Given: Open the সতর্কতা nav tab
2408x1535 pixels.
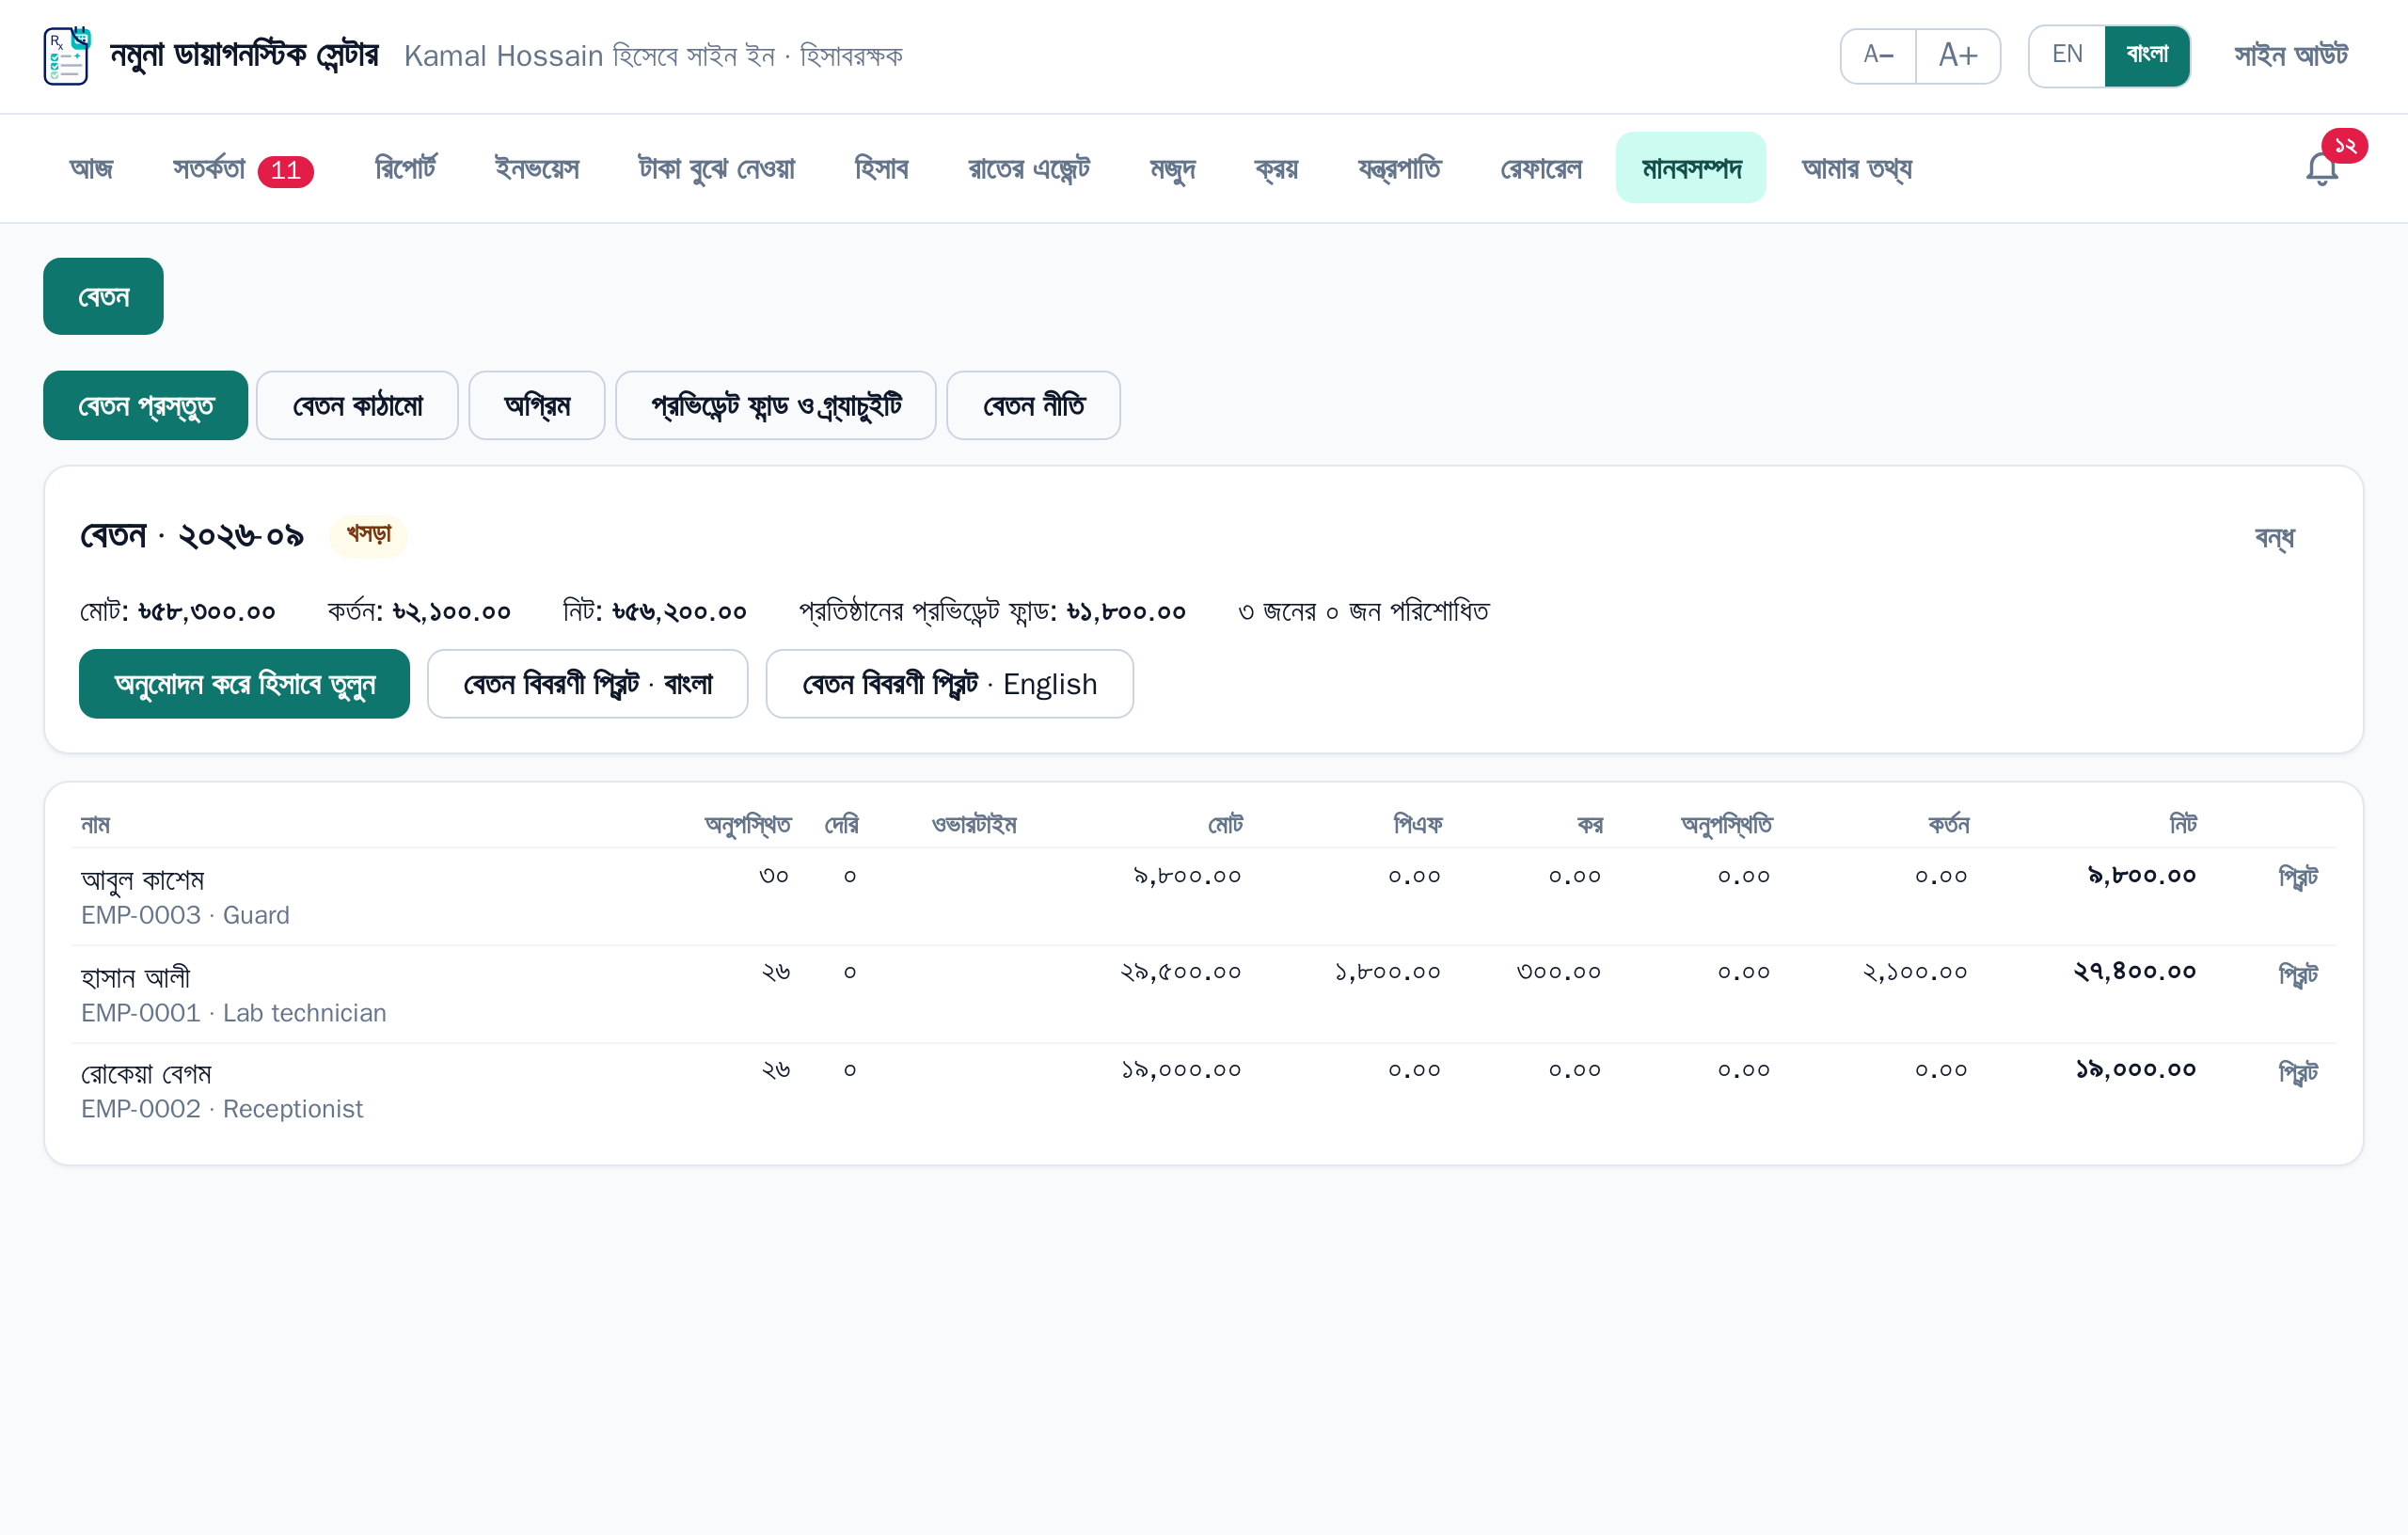Looking at the screenshot, I should point(243,168).
